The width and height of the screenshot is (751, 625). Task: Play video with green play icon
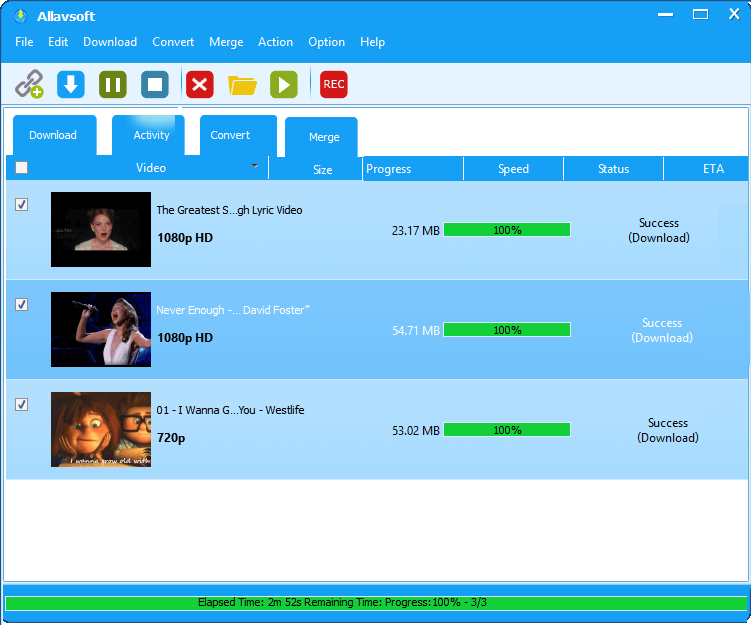[284, 84]
